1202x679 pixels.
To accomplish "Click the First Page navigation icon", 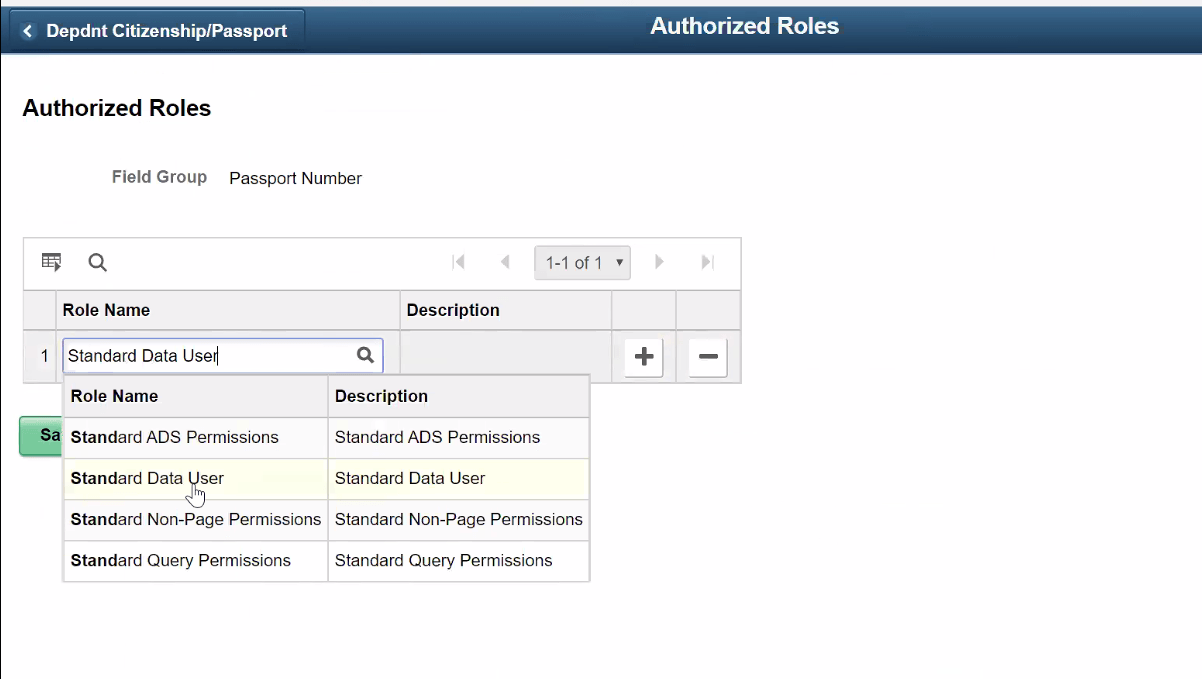I will coord(459,262).
